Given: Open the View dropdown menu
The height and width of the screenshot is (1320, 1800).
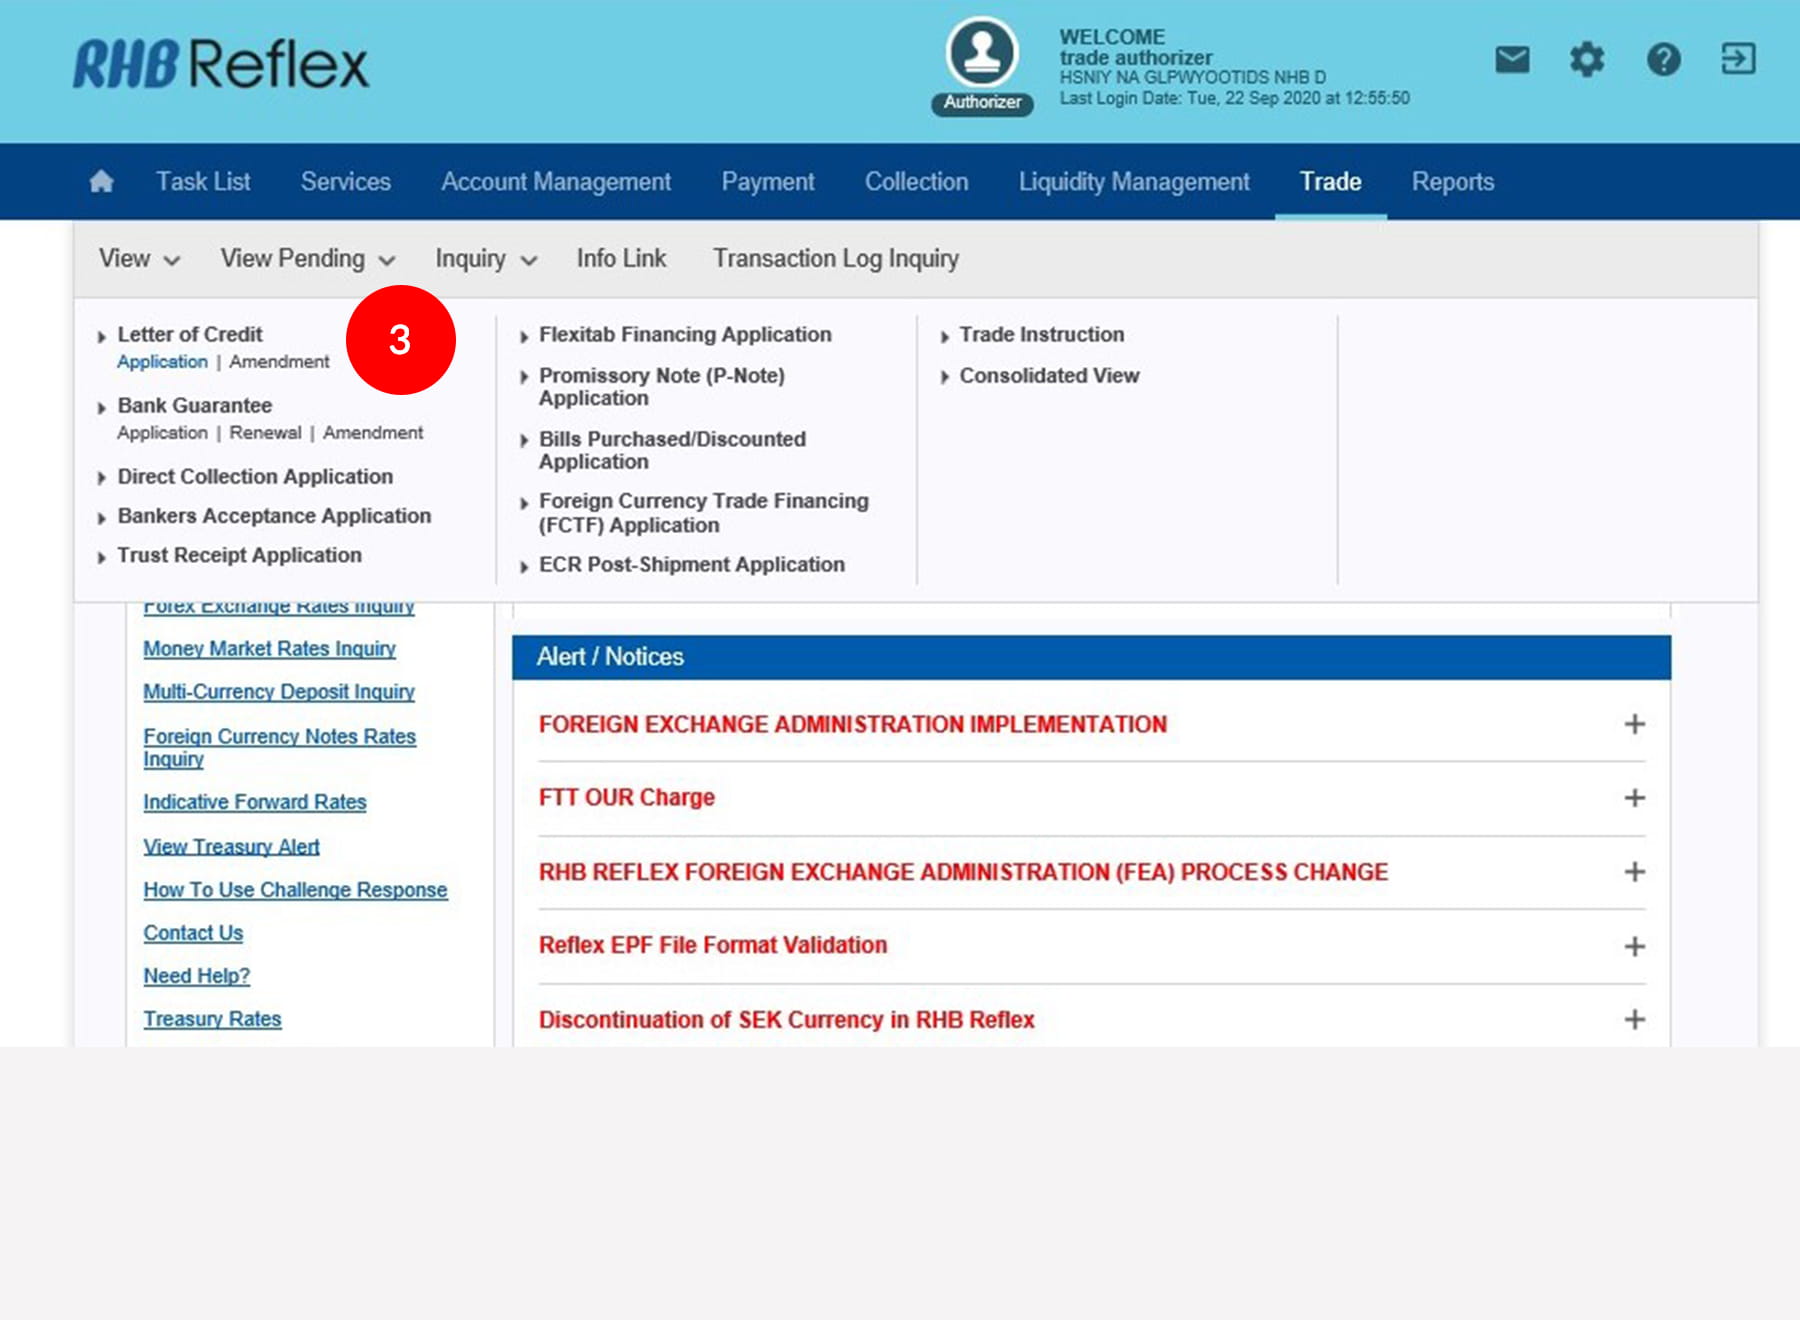Looking at the screenshot, I should [139, 259].
